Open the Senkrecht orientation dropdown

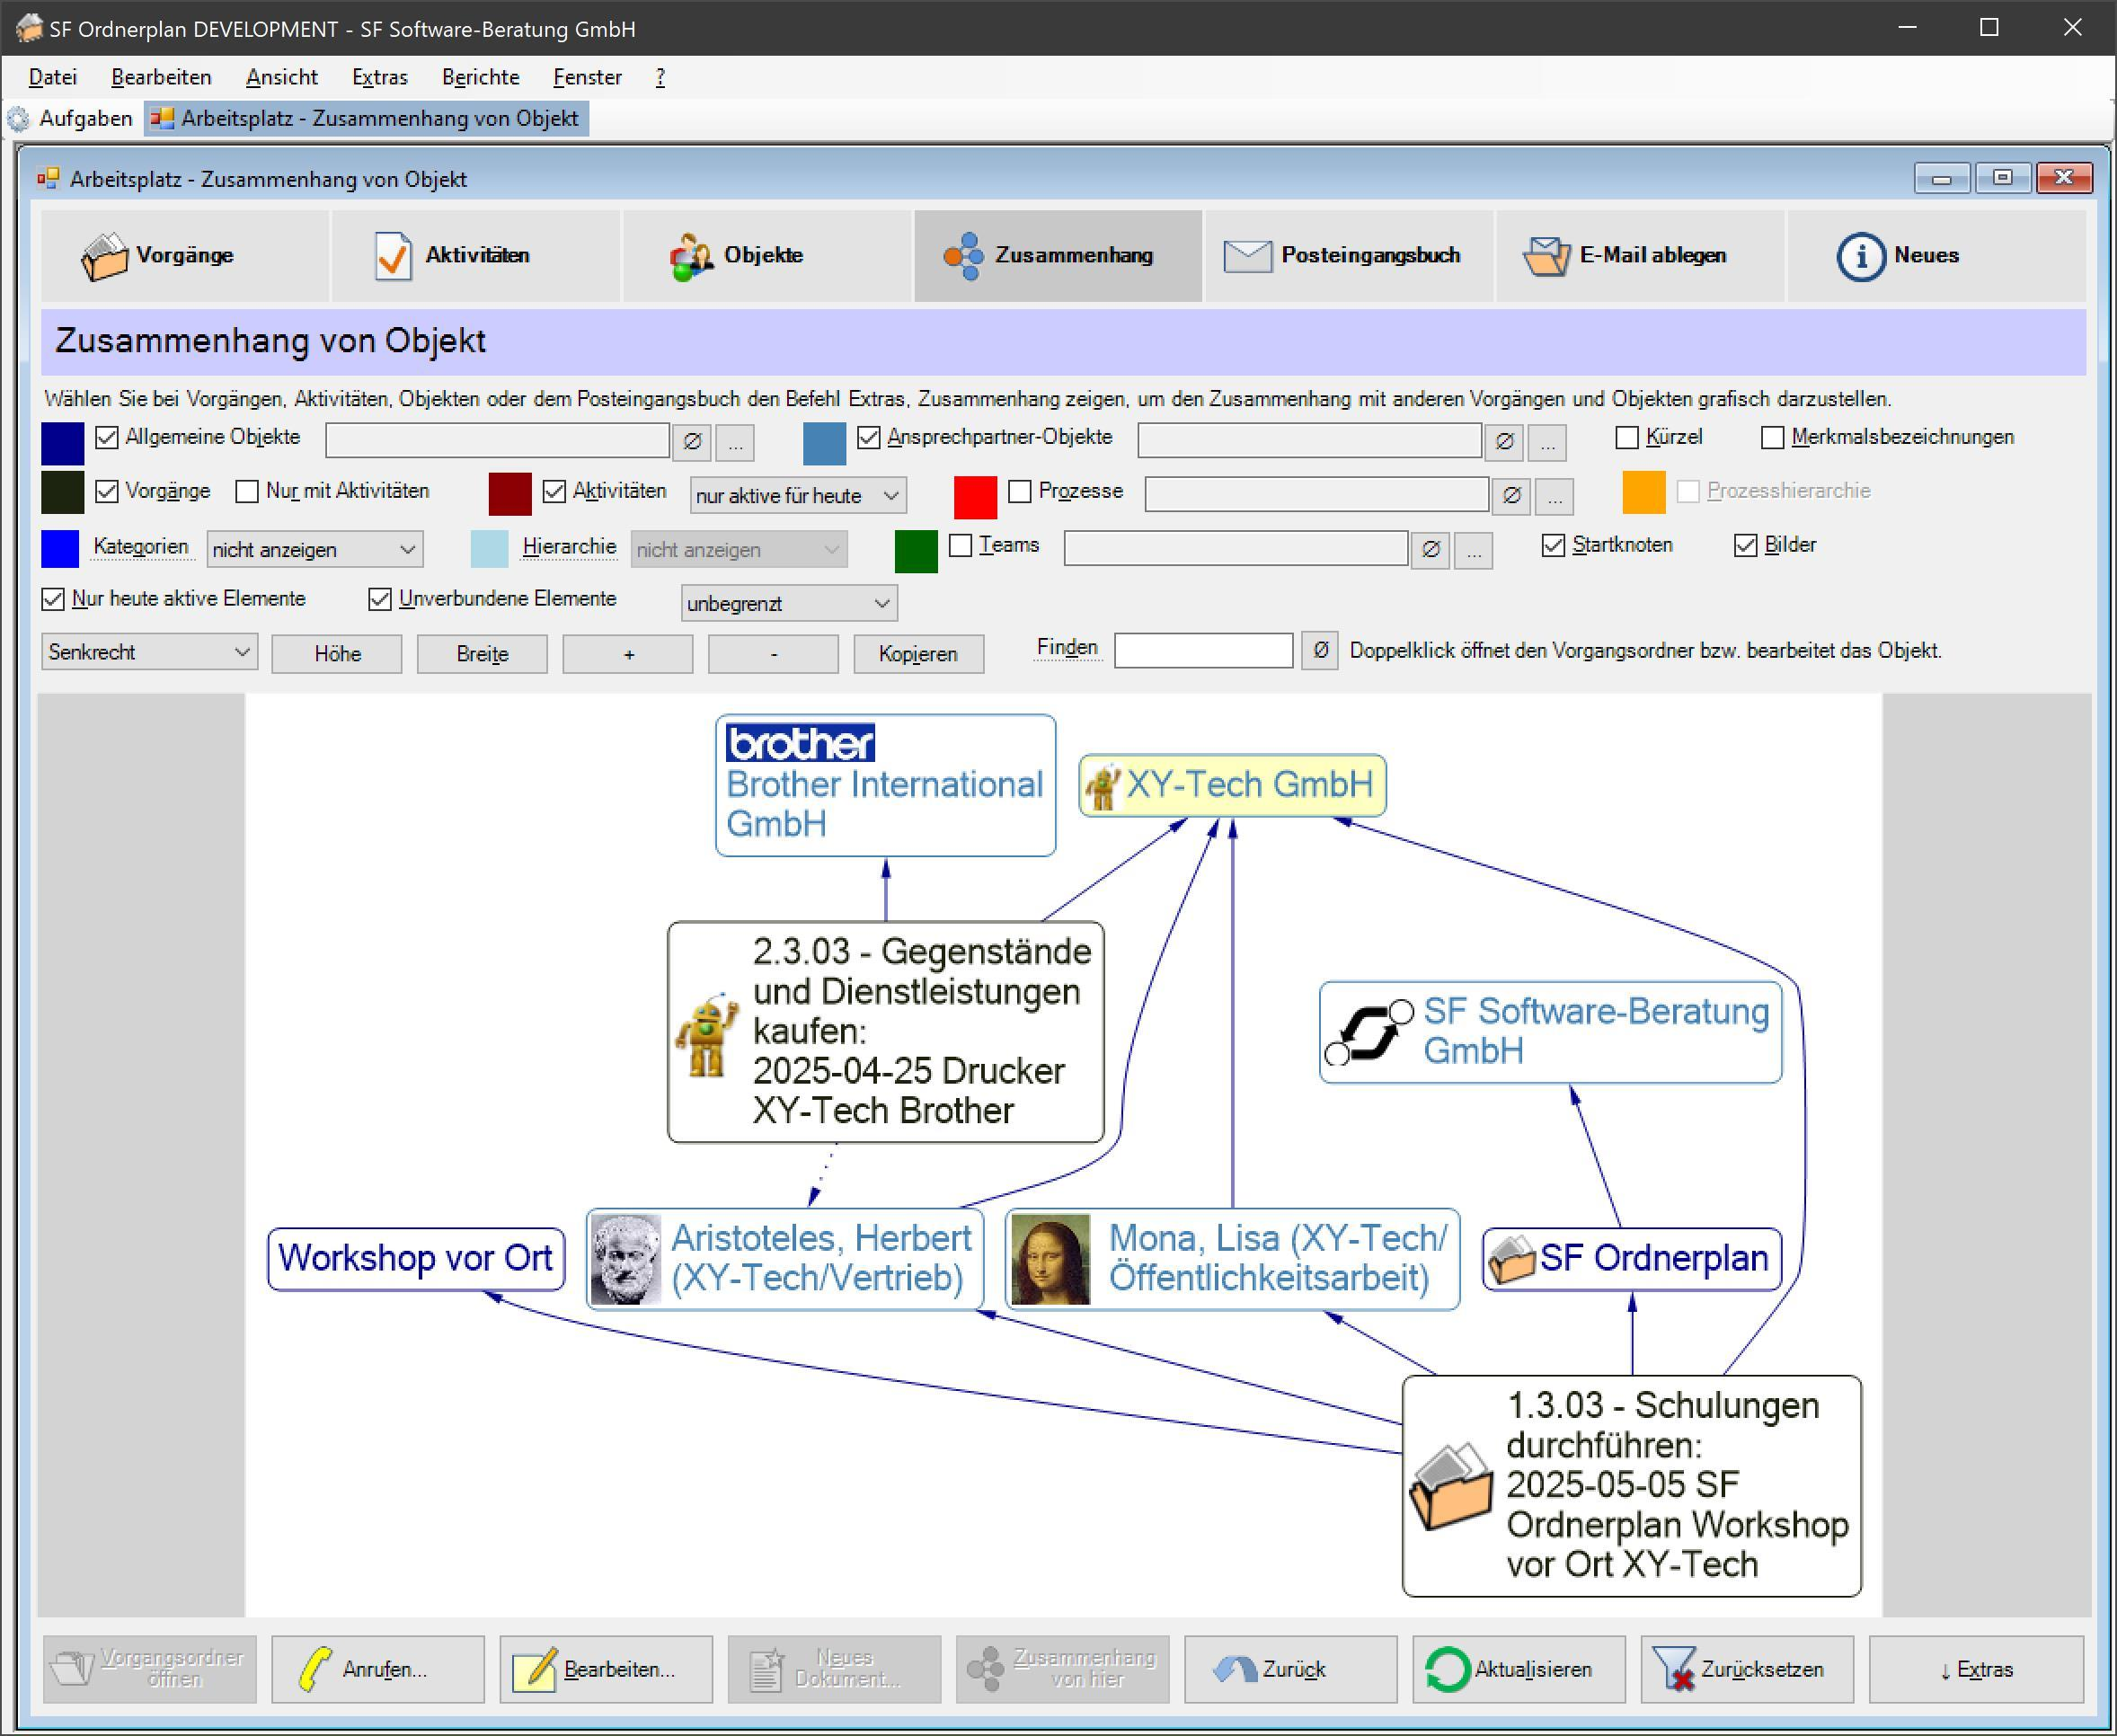(149, 652)
